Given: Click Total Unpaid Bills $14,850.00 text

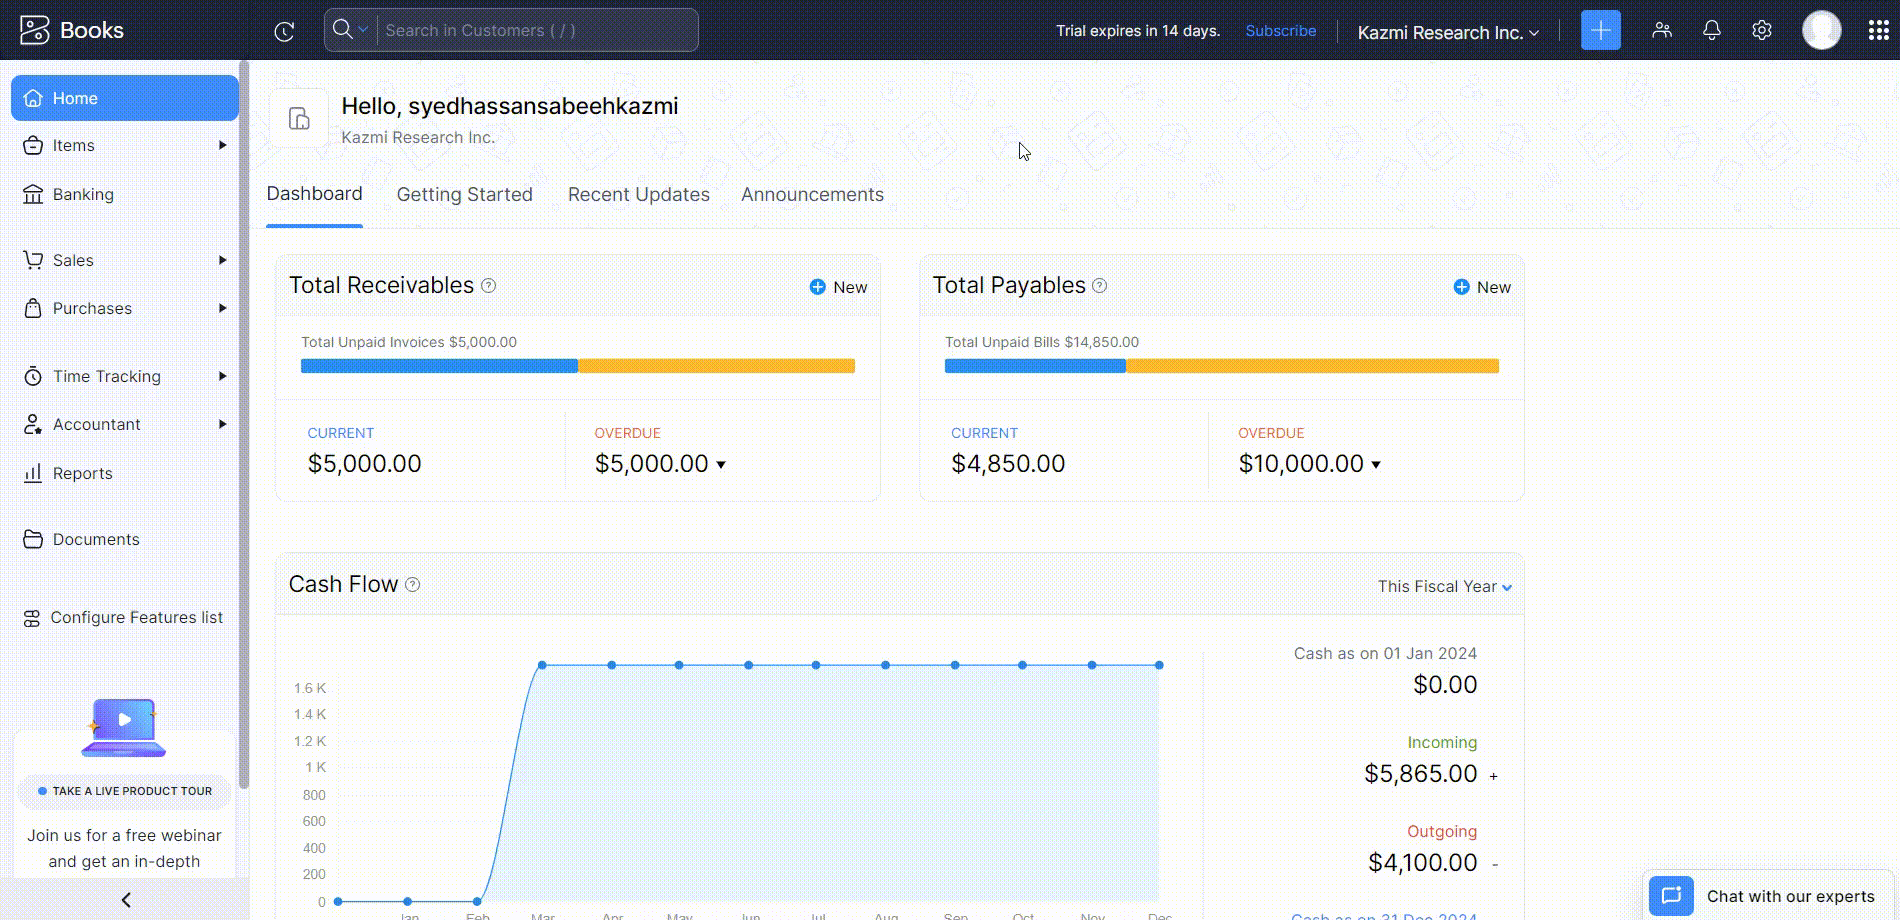Looking at the screenshot, I should pos(1042,342).
